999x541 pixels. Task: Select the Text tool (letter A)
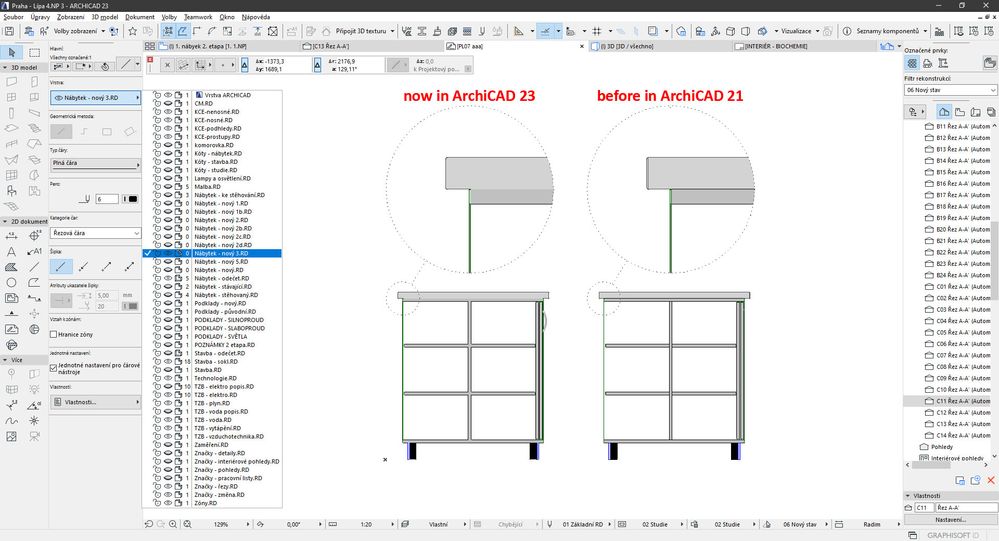tap(11, 252)
